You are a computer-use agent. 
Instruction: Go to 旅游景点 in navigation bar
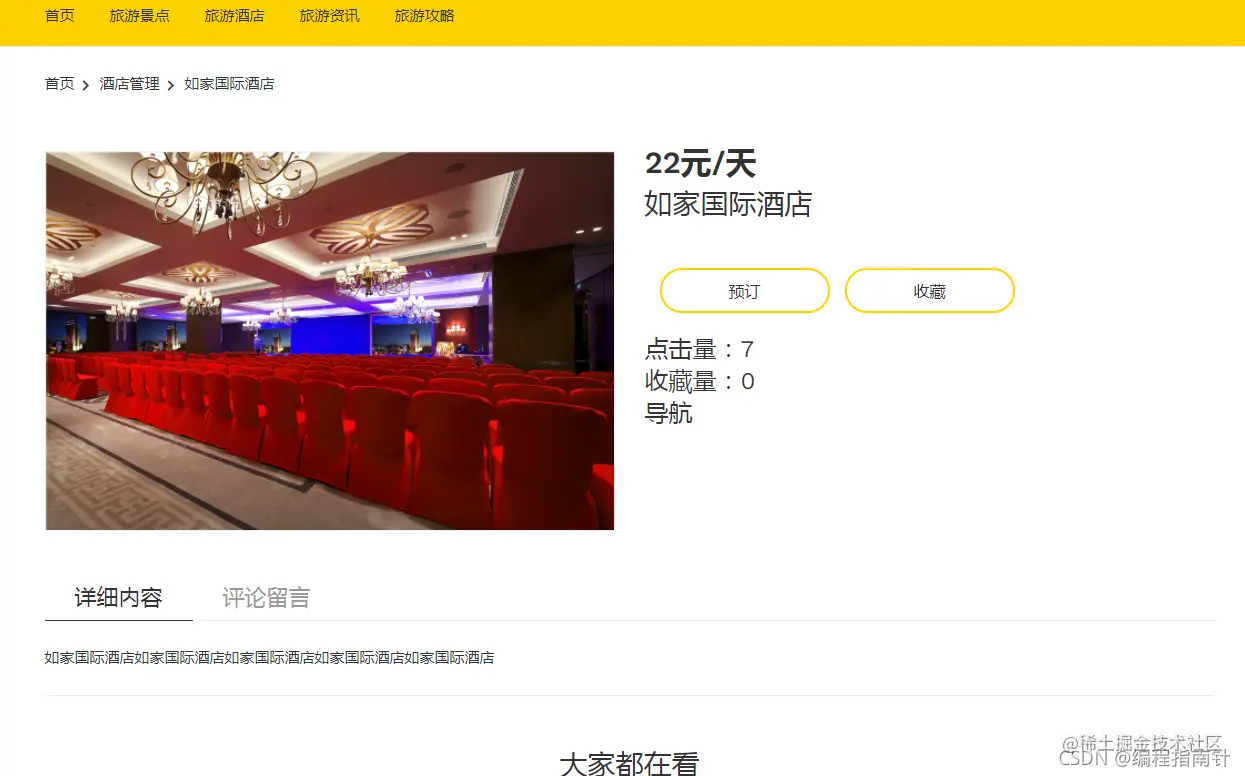(140, 16)
